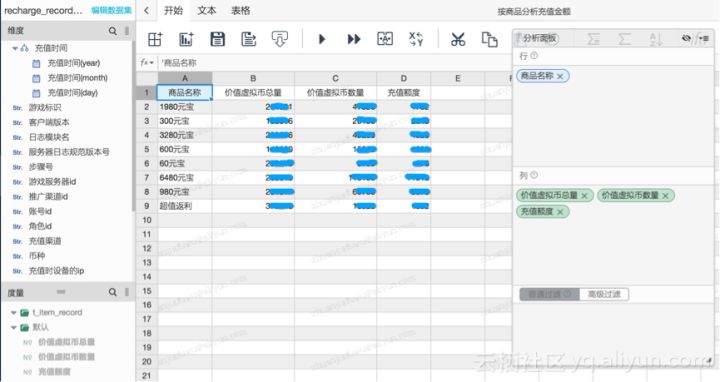Image resolution: width=720 pixels, height=382 pixels.
Task: Click the single play run icon
Action: click(322, 39)
